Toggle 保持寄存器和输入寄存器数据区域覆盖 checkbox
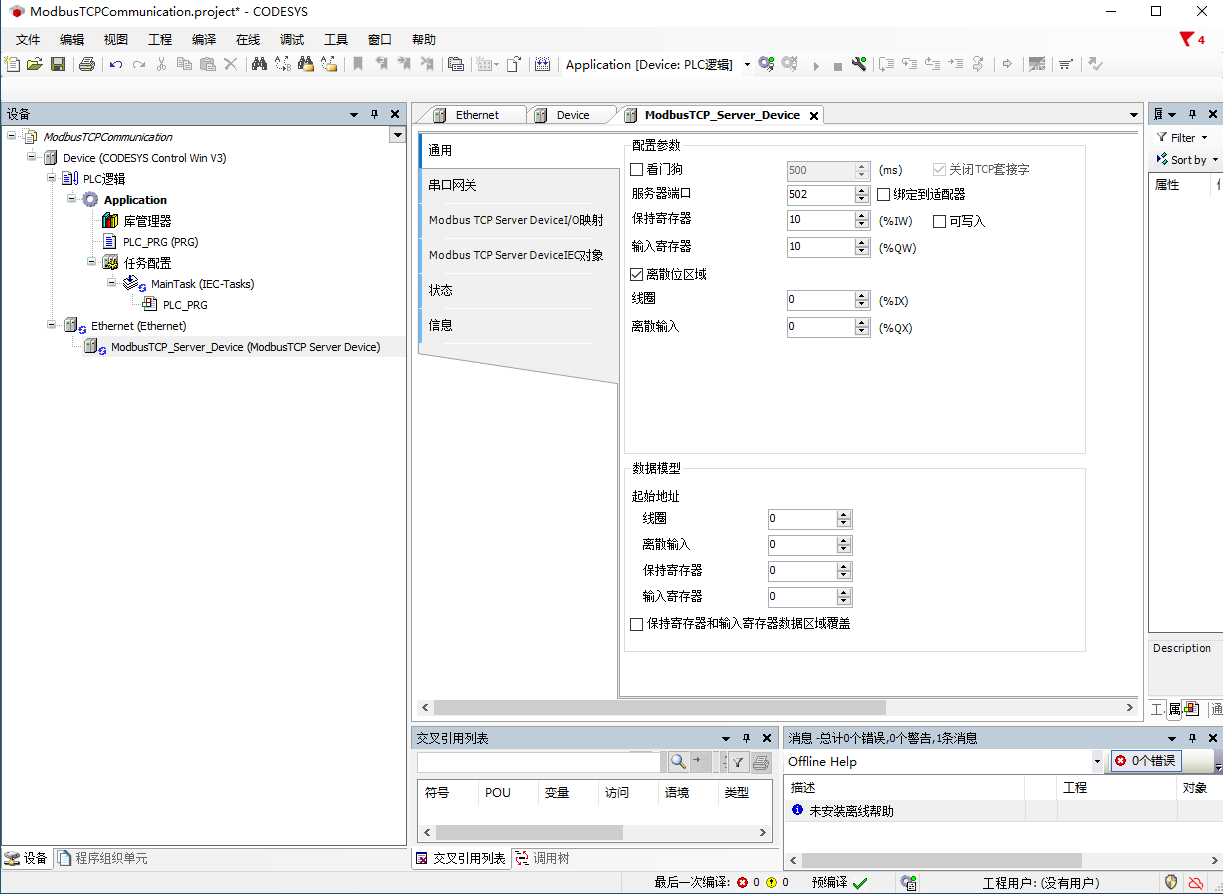Viewport: 1223px width, 894px height. 637,624
